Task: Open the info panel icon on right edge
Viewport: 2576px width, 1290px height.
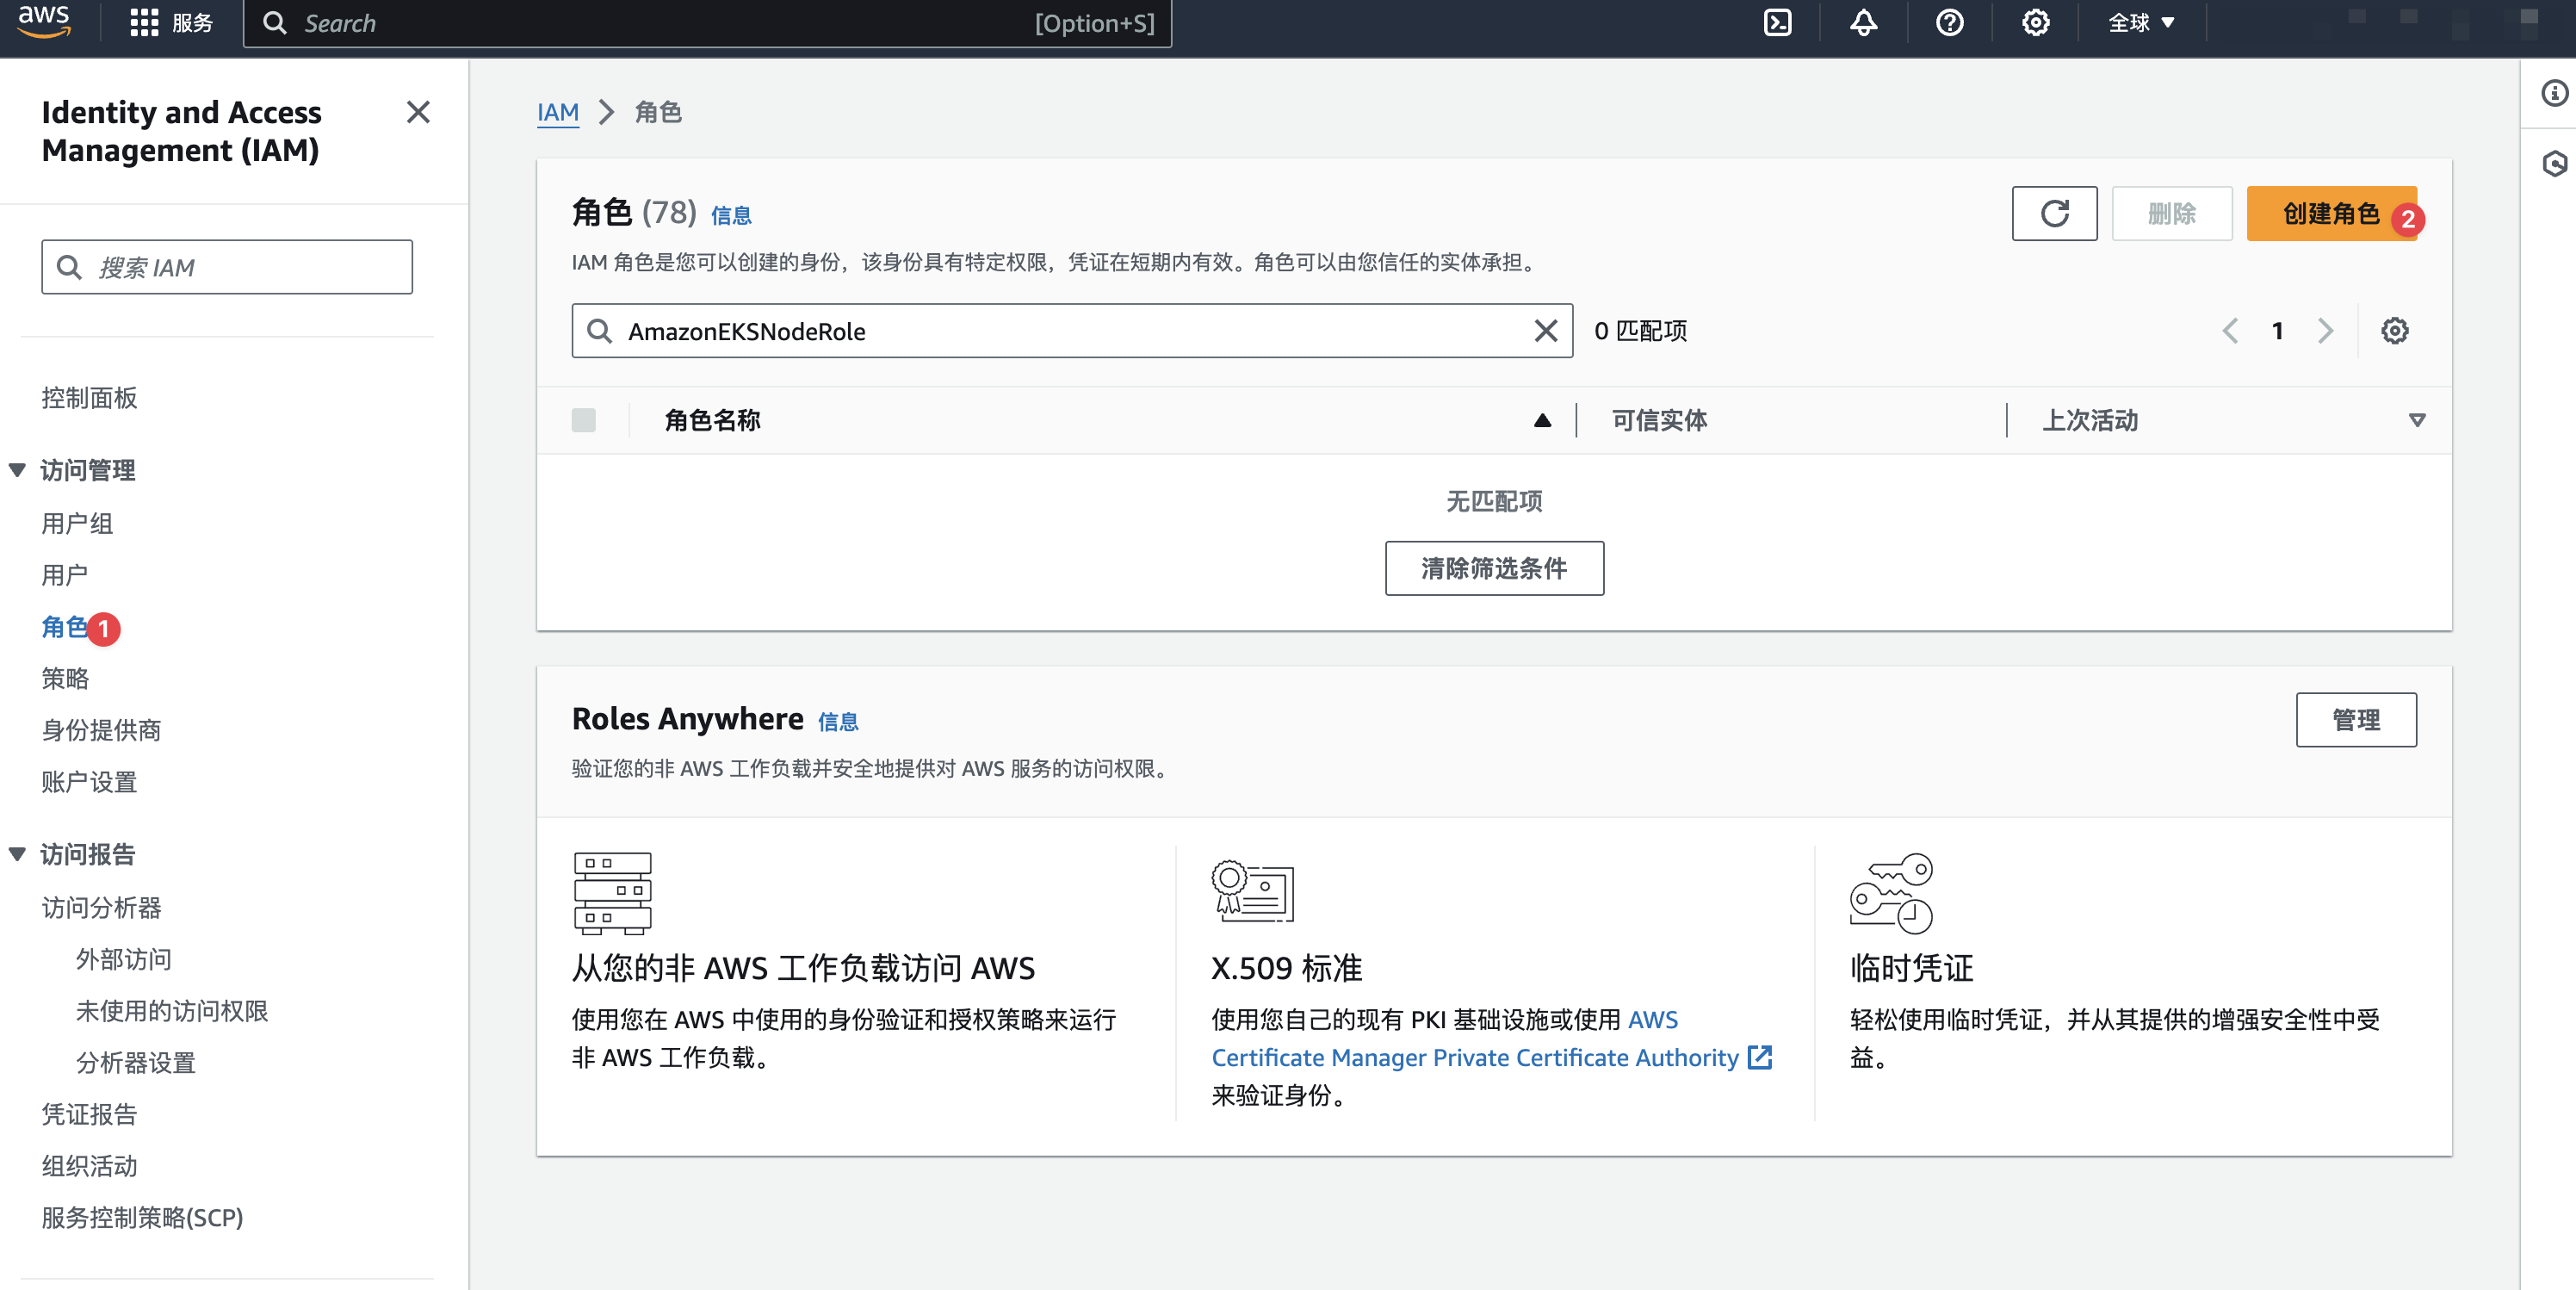Action: (x=2554, y=93)
